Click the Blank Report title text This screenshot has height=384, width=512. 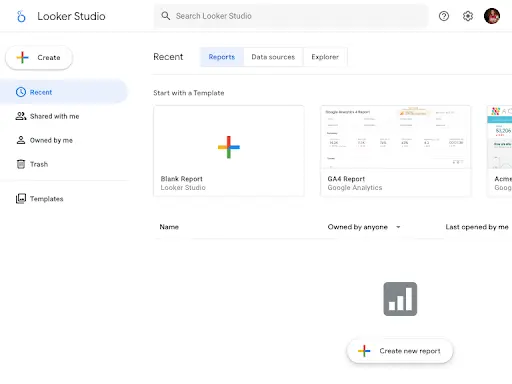point(181,179)
